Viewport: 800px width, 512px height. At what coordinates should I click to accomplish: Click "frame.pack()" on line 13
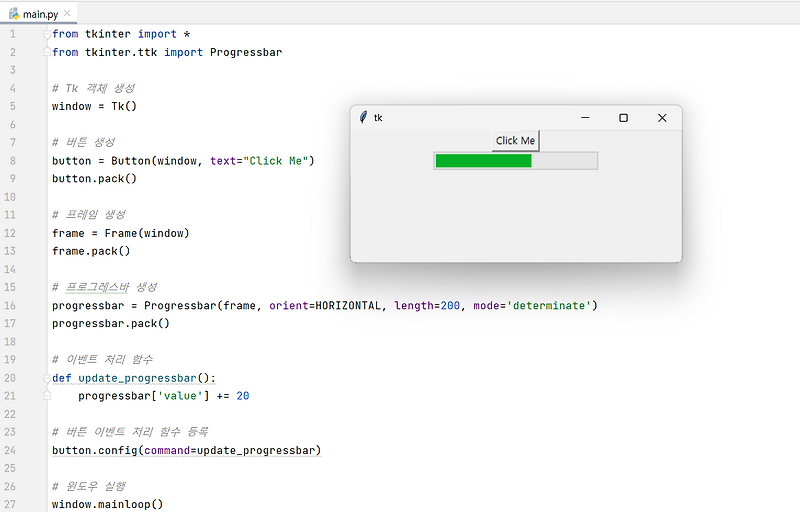[91, 251]
